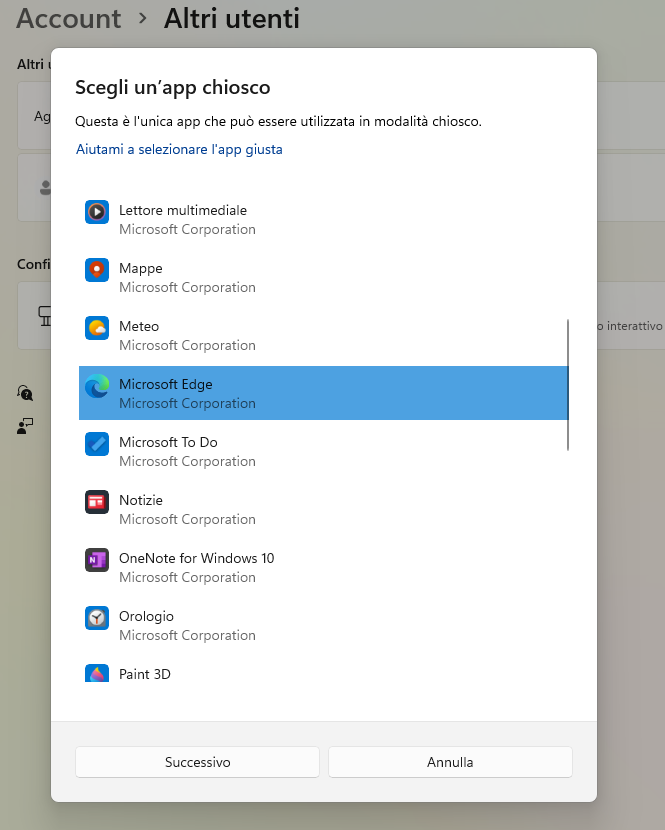
Task: Go back to Account in the breadcrumb
Action: (x=69, y=18)
